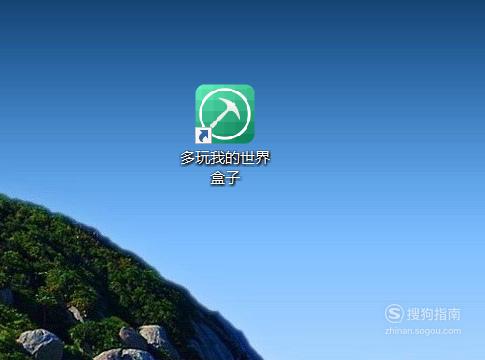Click the white circular ring of the icon

click(225, 114)
